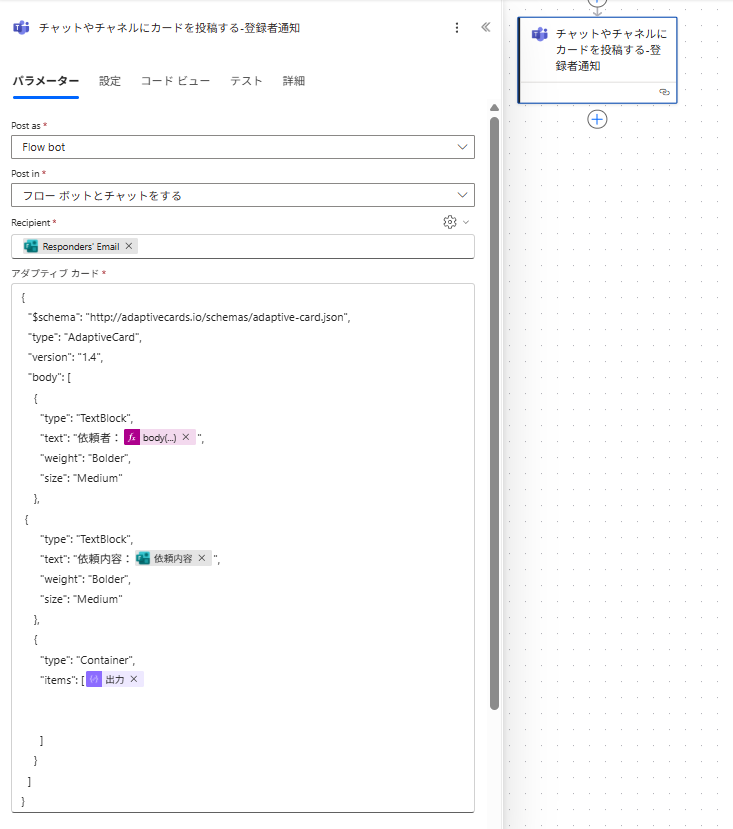The height and width of the screenshot is (829, 733).
Task: Remove the 出力 variable token
Action: click(133, 679)
